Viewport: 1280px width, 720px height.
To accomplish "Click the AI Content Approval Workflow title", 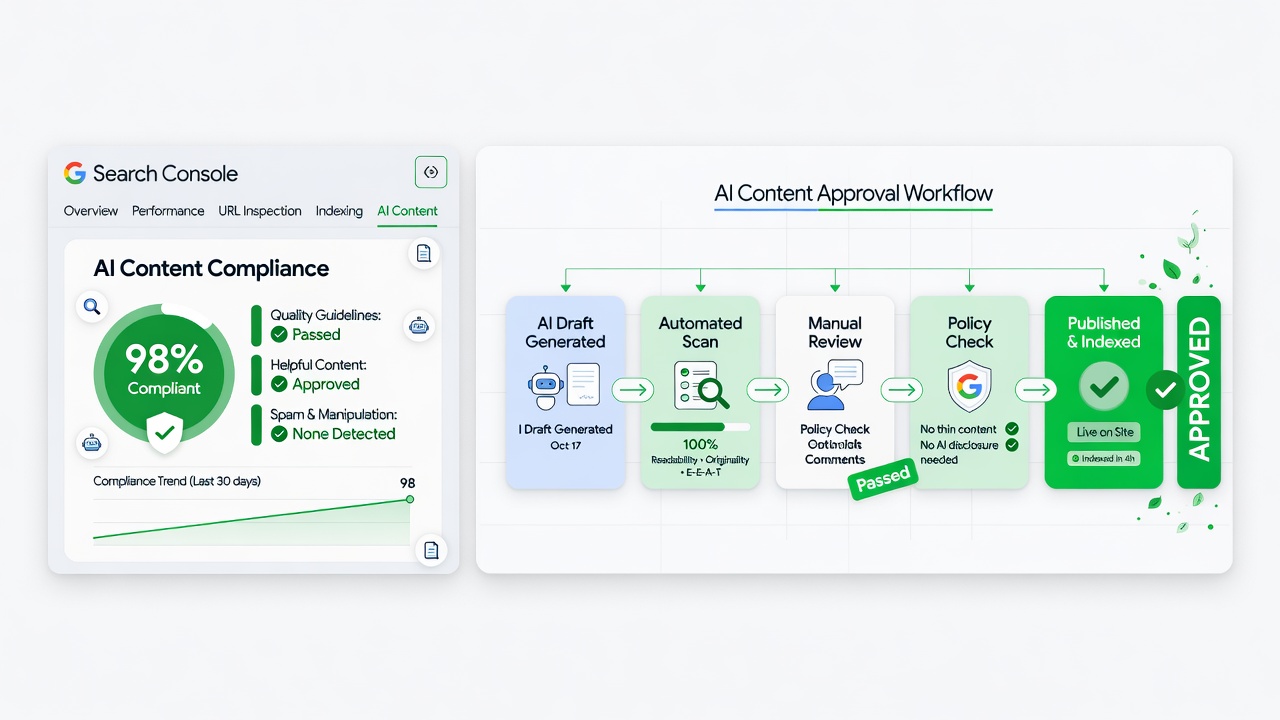I will [854, 193].
